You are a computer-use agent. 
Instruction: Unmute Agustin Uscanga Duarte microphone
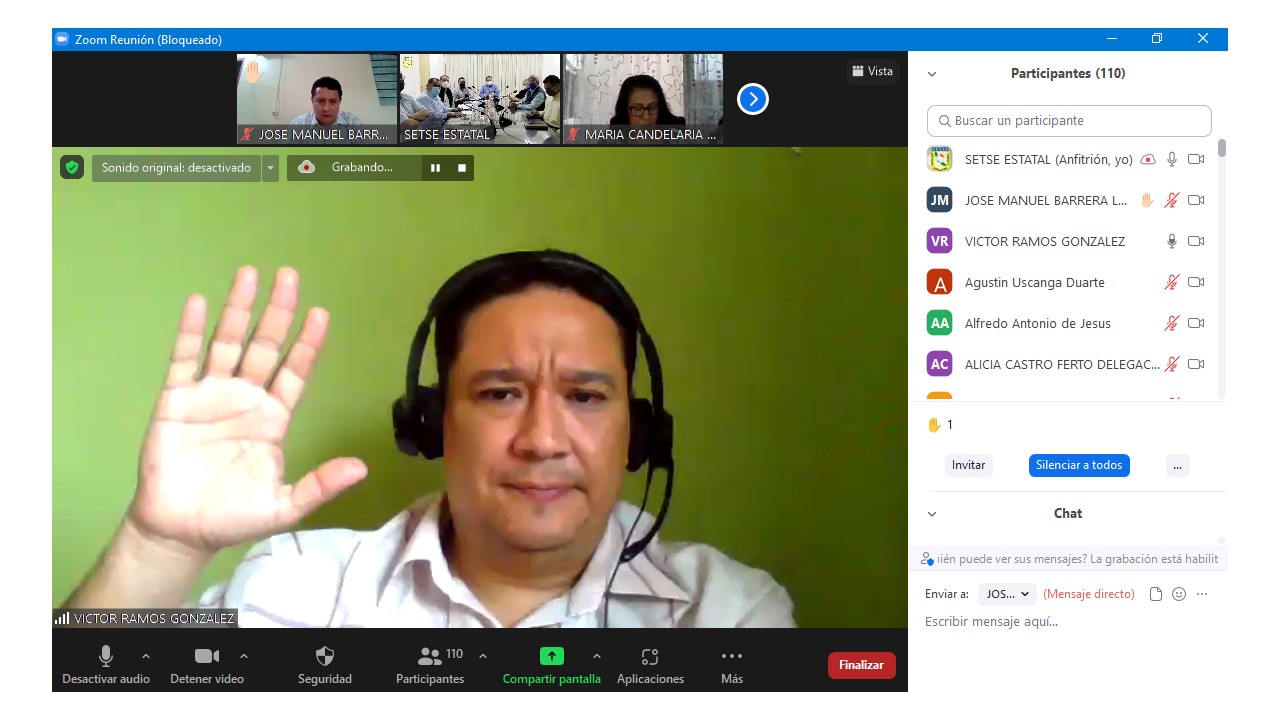[1172, 282]
